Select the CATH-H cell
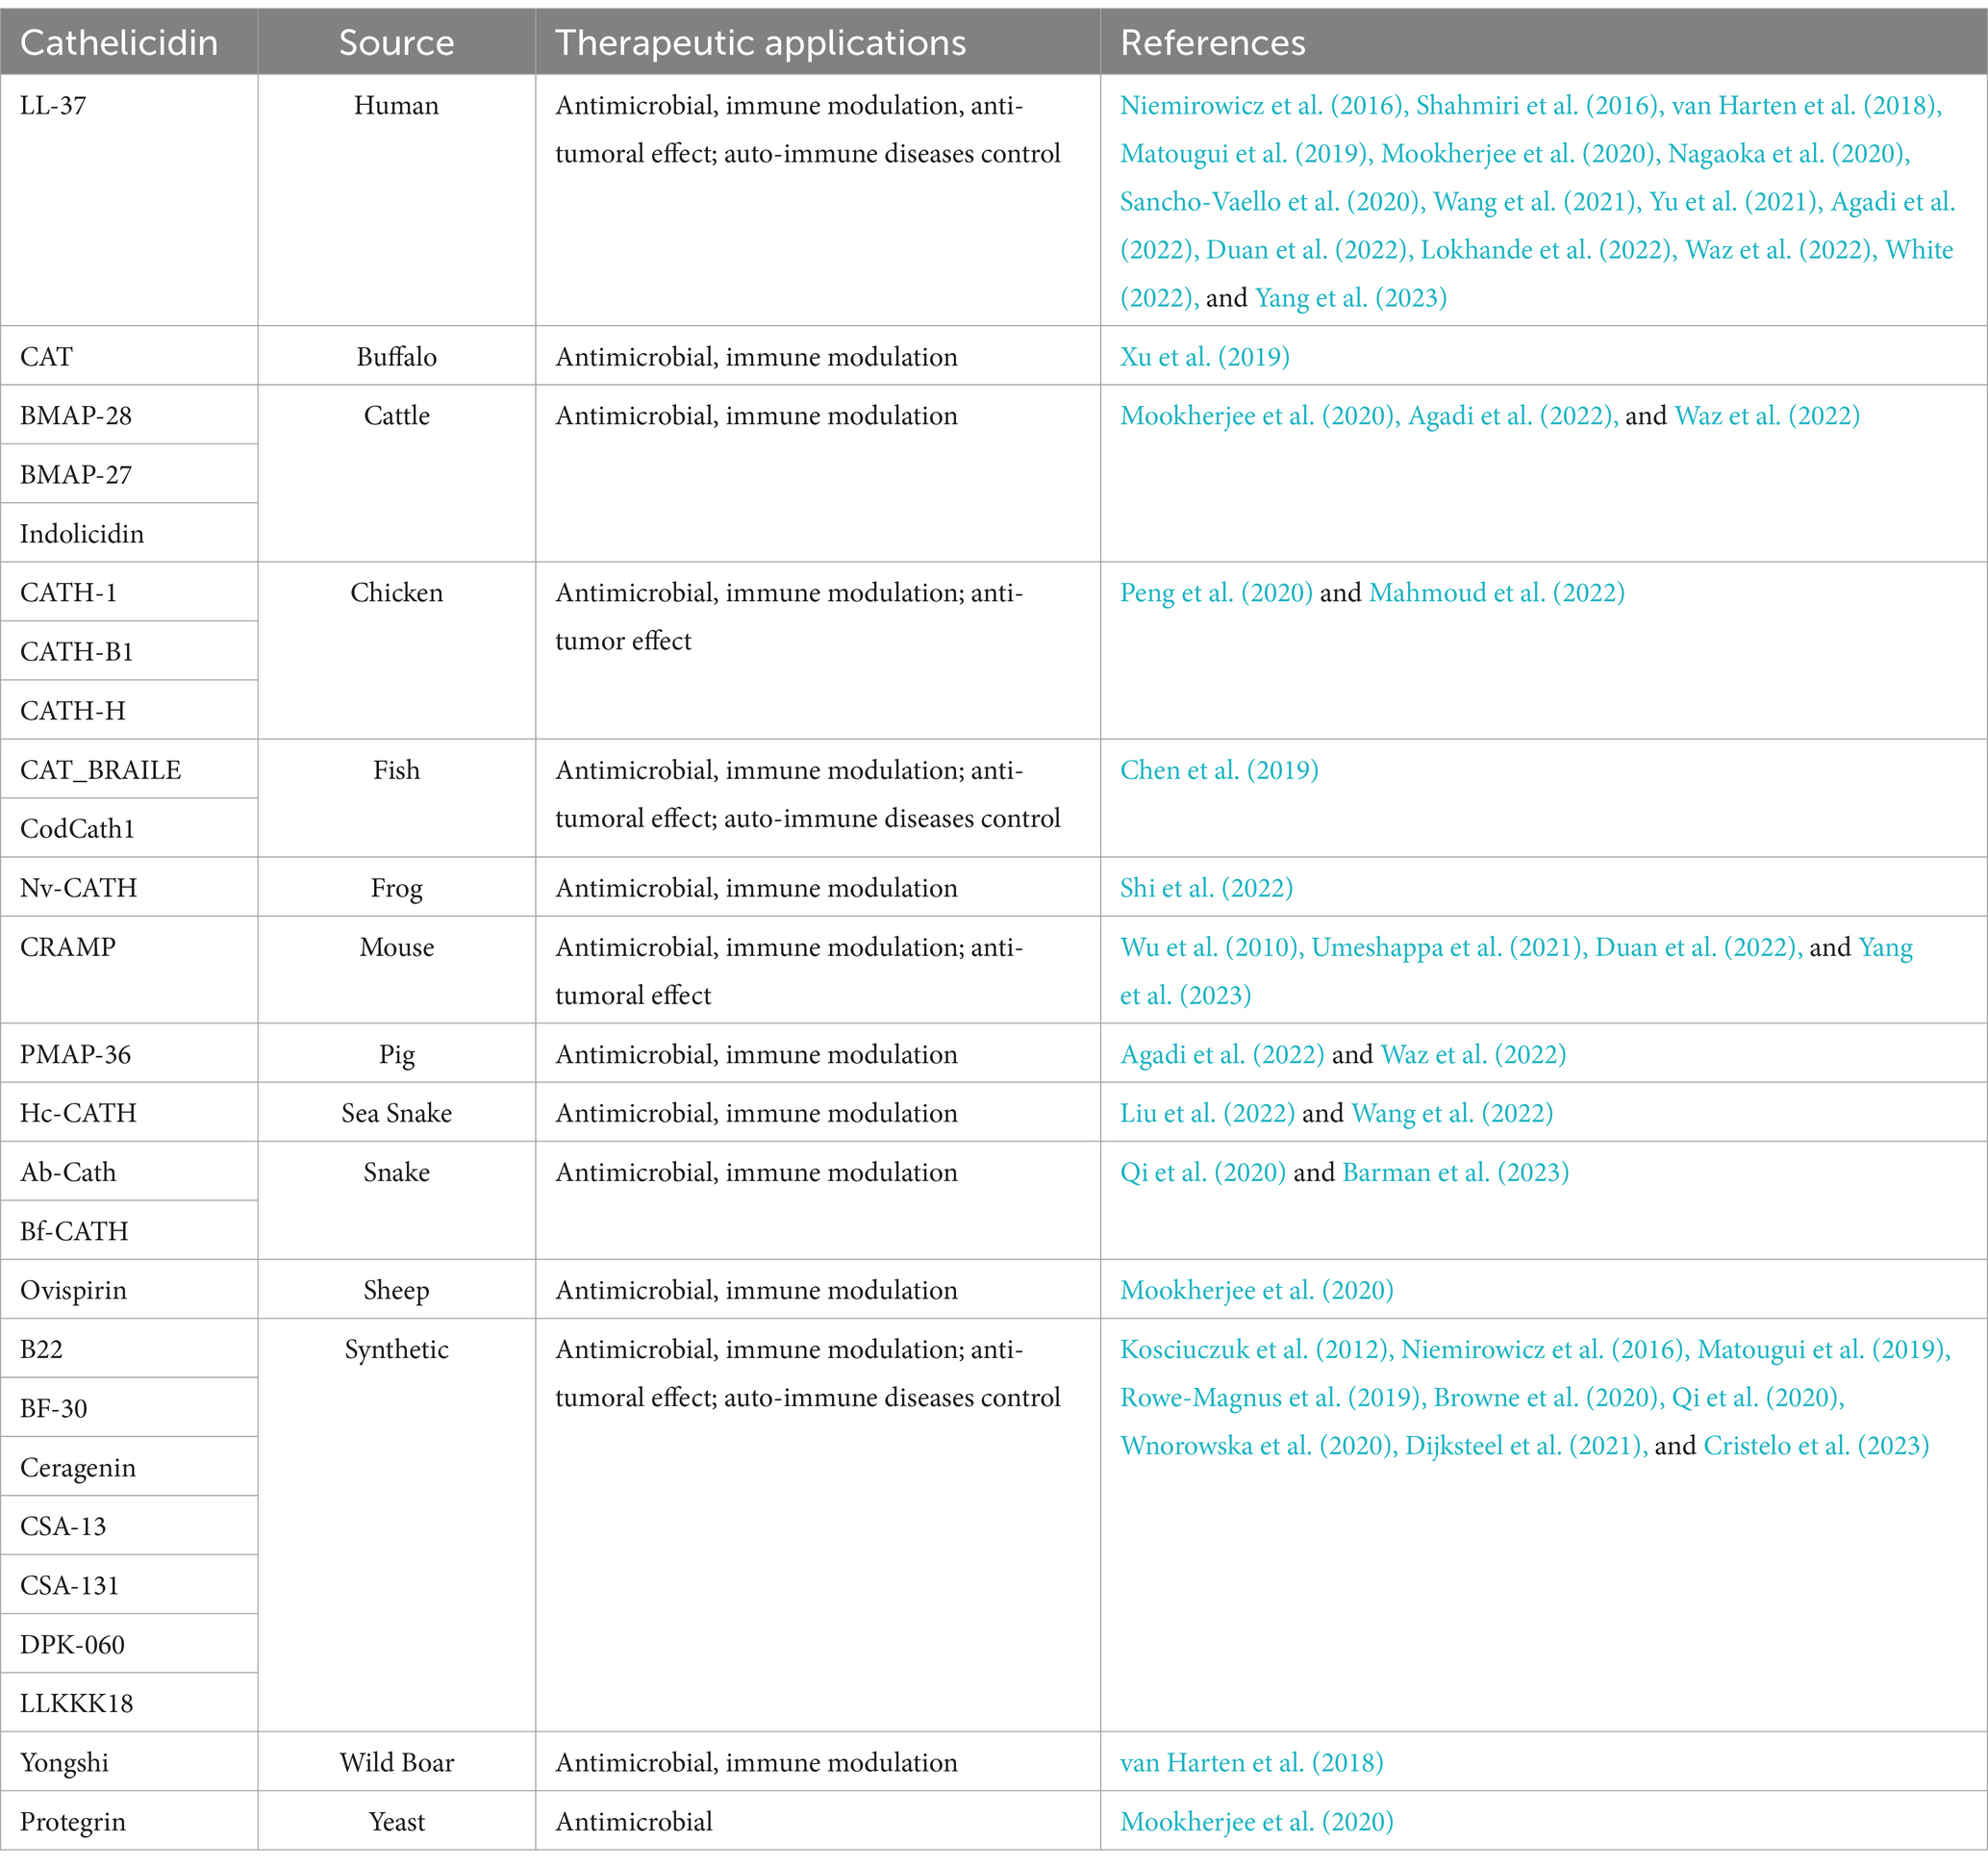This screenshot has height=1867, width=1988. coord(129,710)
